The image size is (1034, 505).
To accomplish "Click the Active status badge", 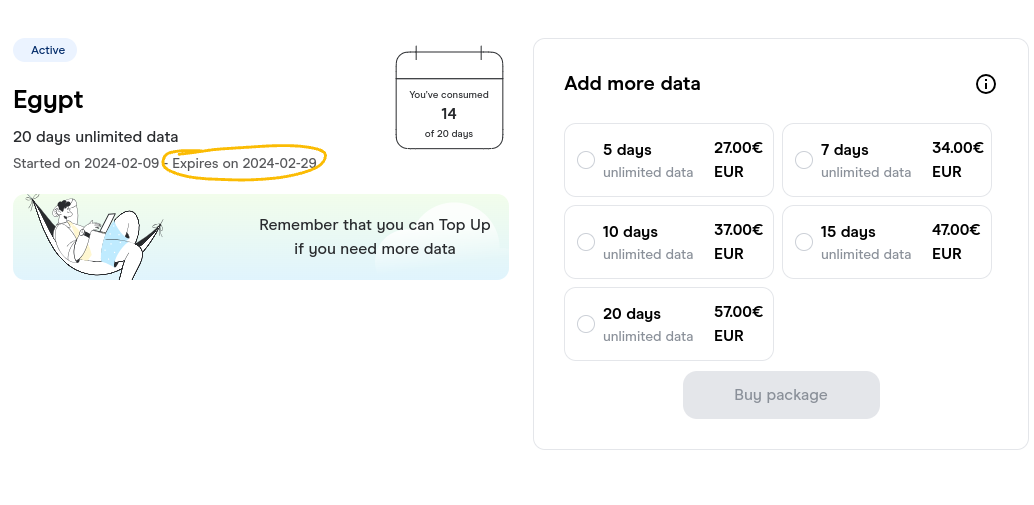I will (45, 50).
